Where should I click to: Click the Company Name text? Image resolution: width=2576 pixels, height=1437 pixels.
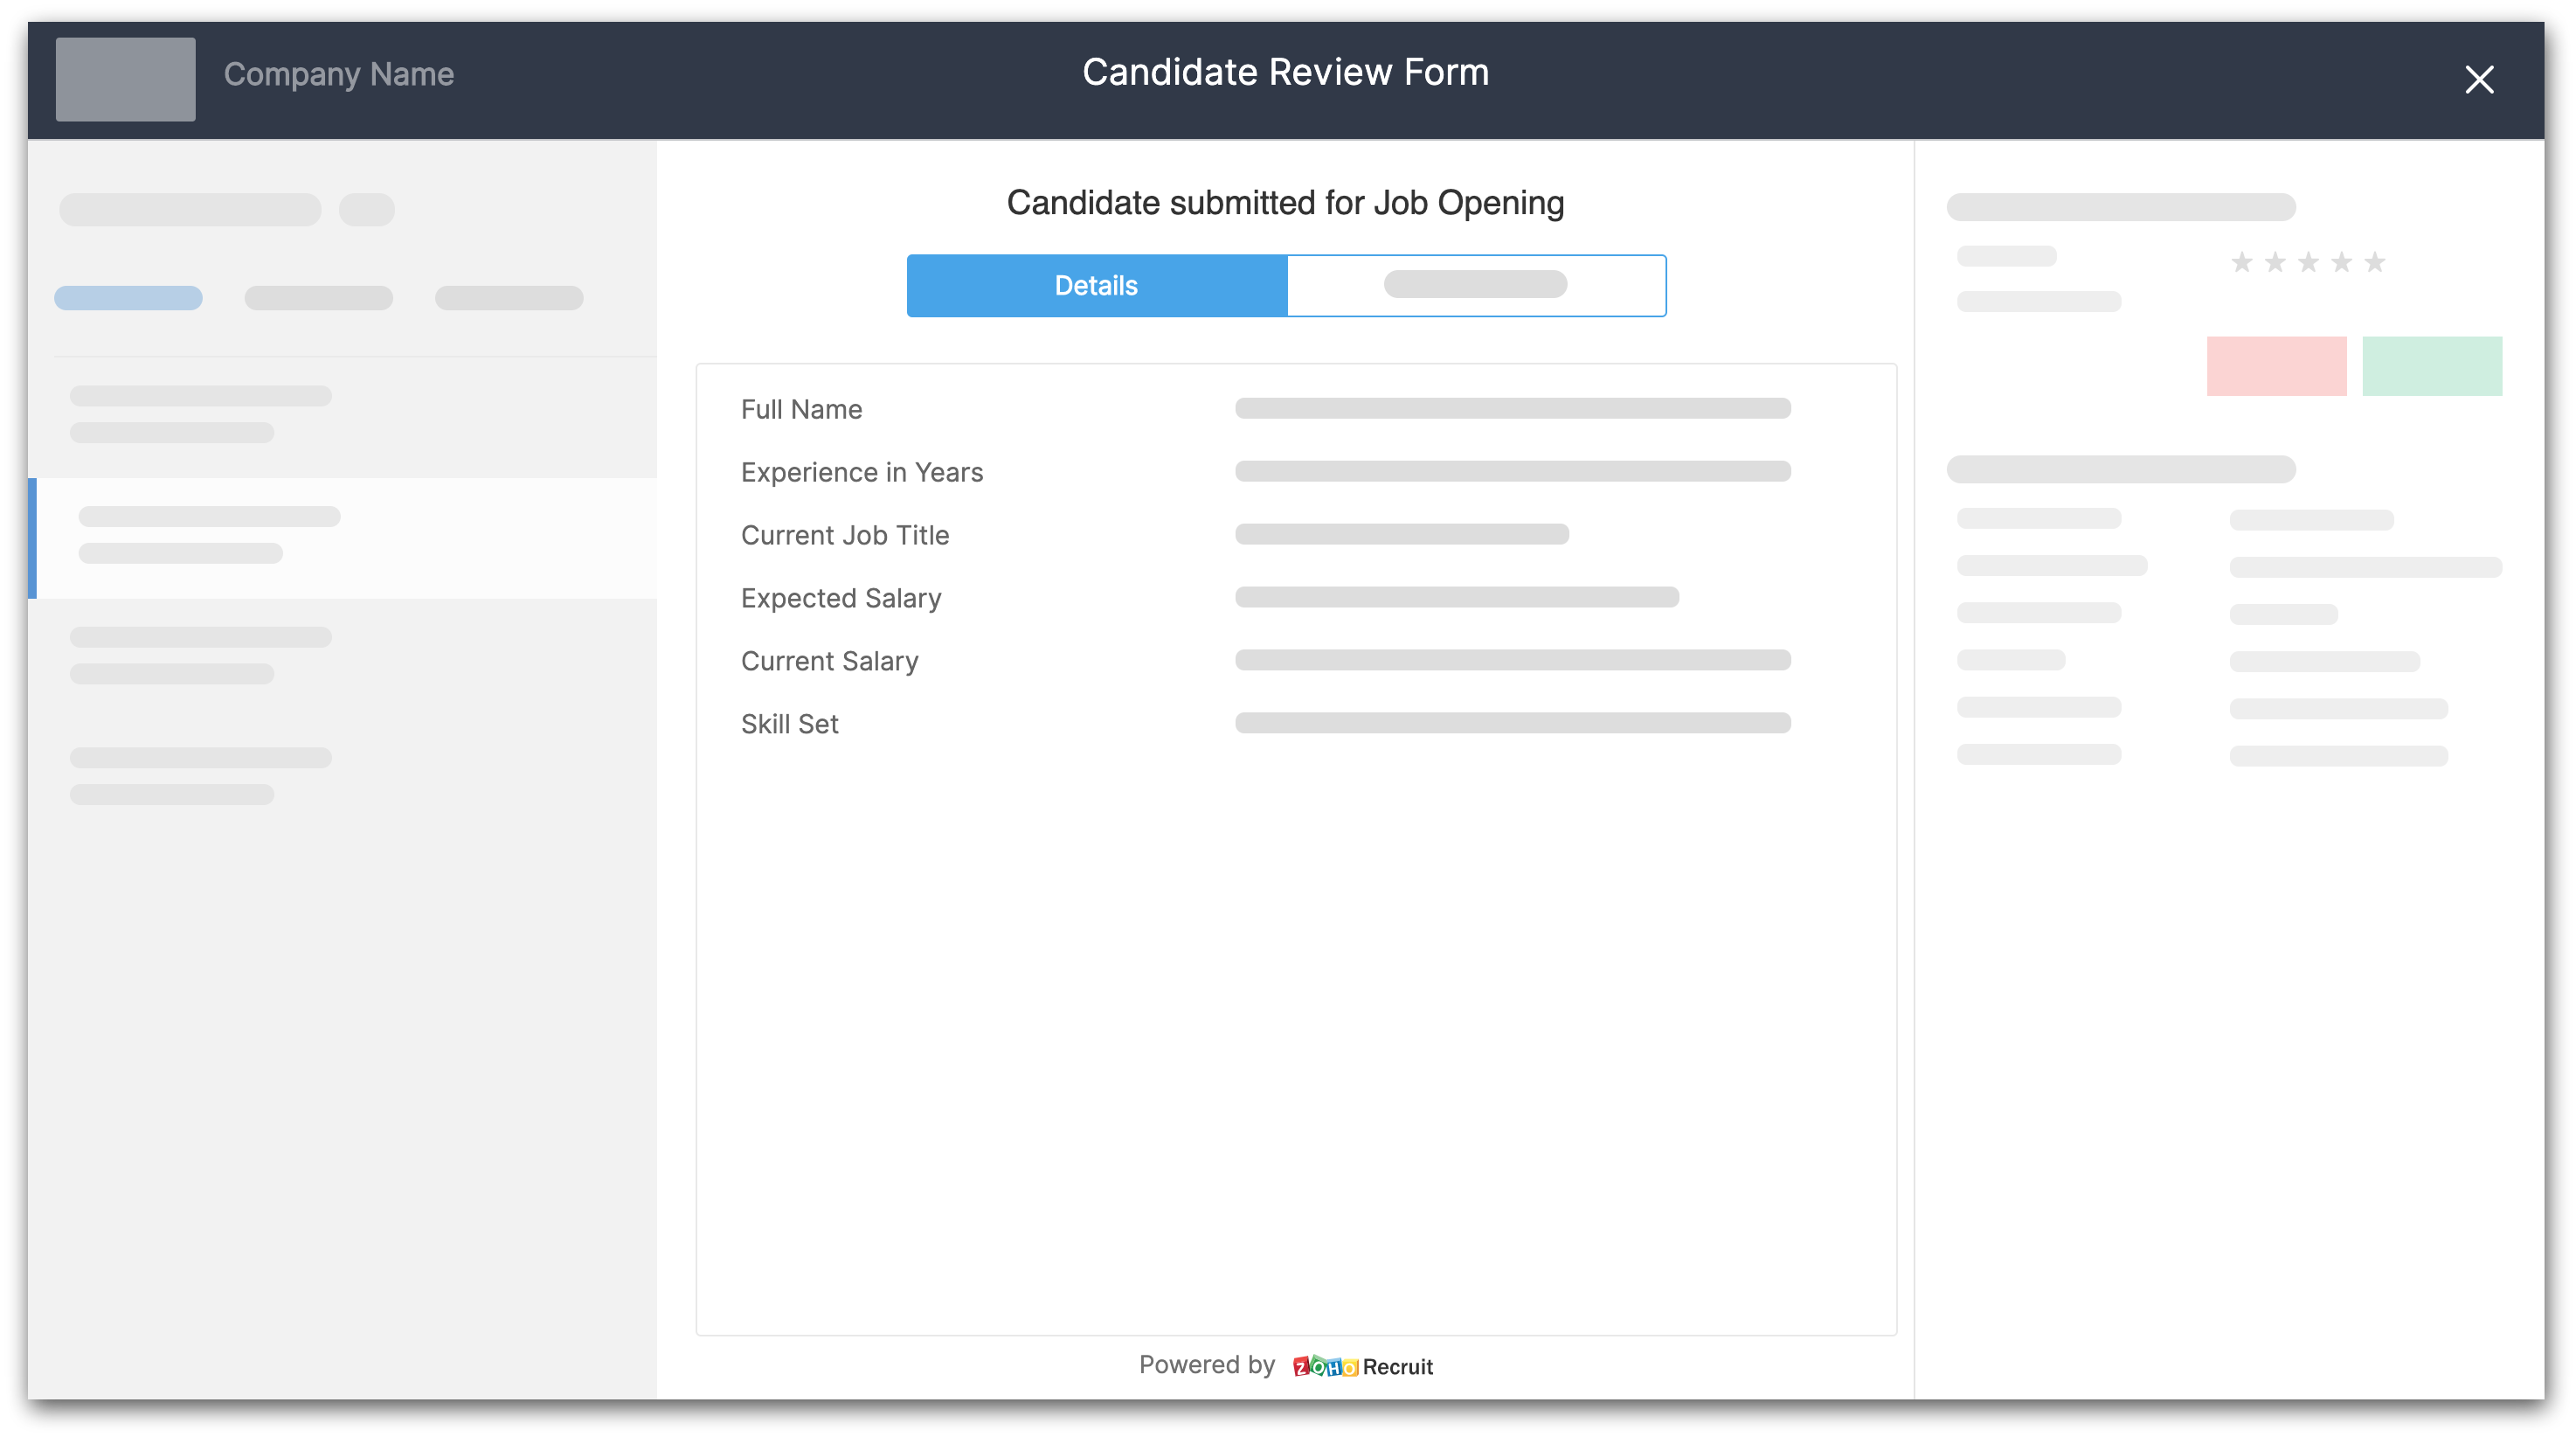[x=338, y=75]
